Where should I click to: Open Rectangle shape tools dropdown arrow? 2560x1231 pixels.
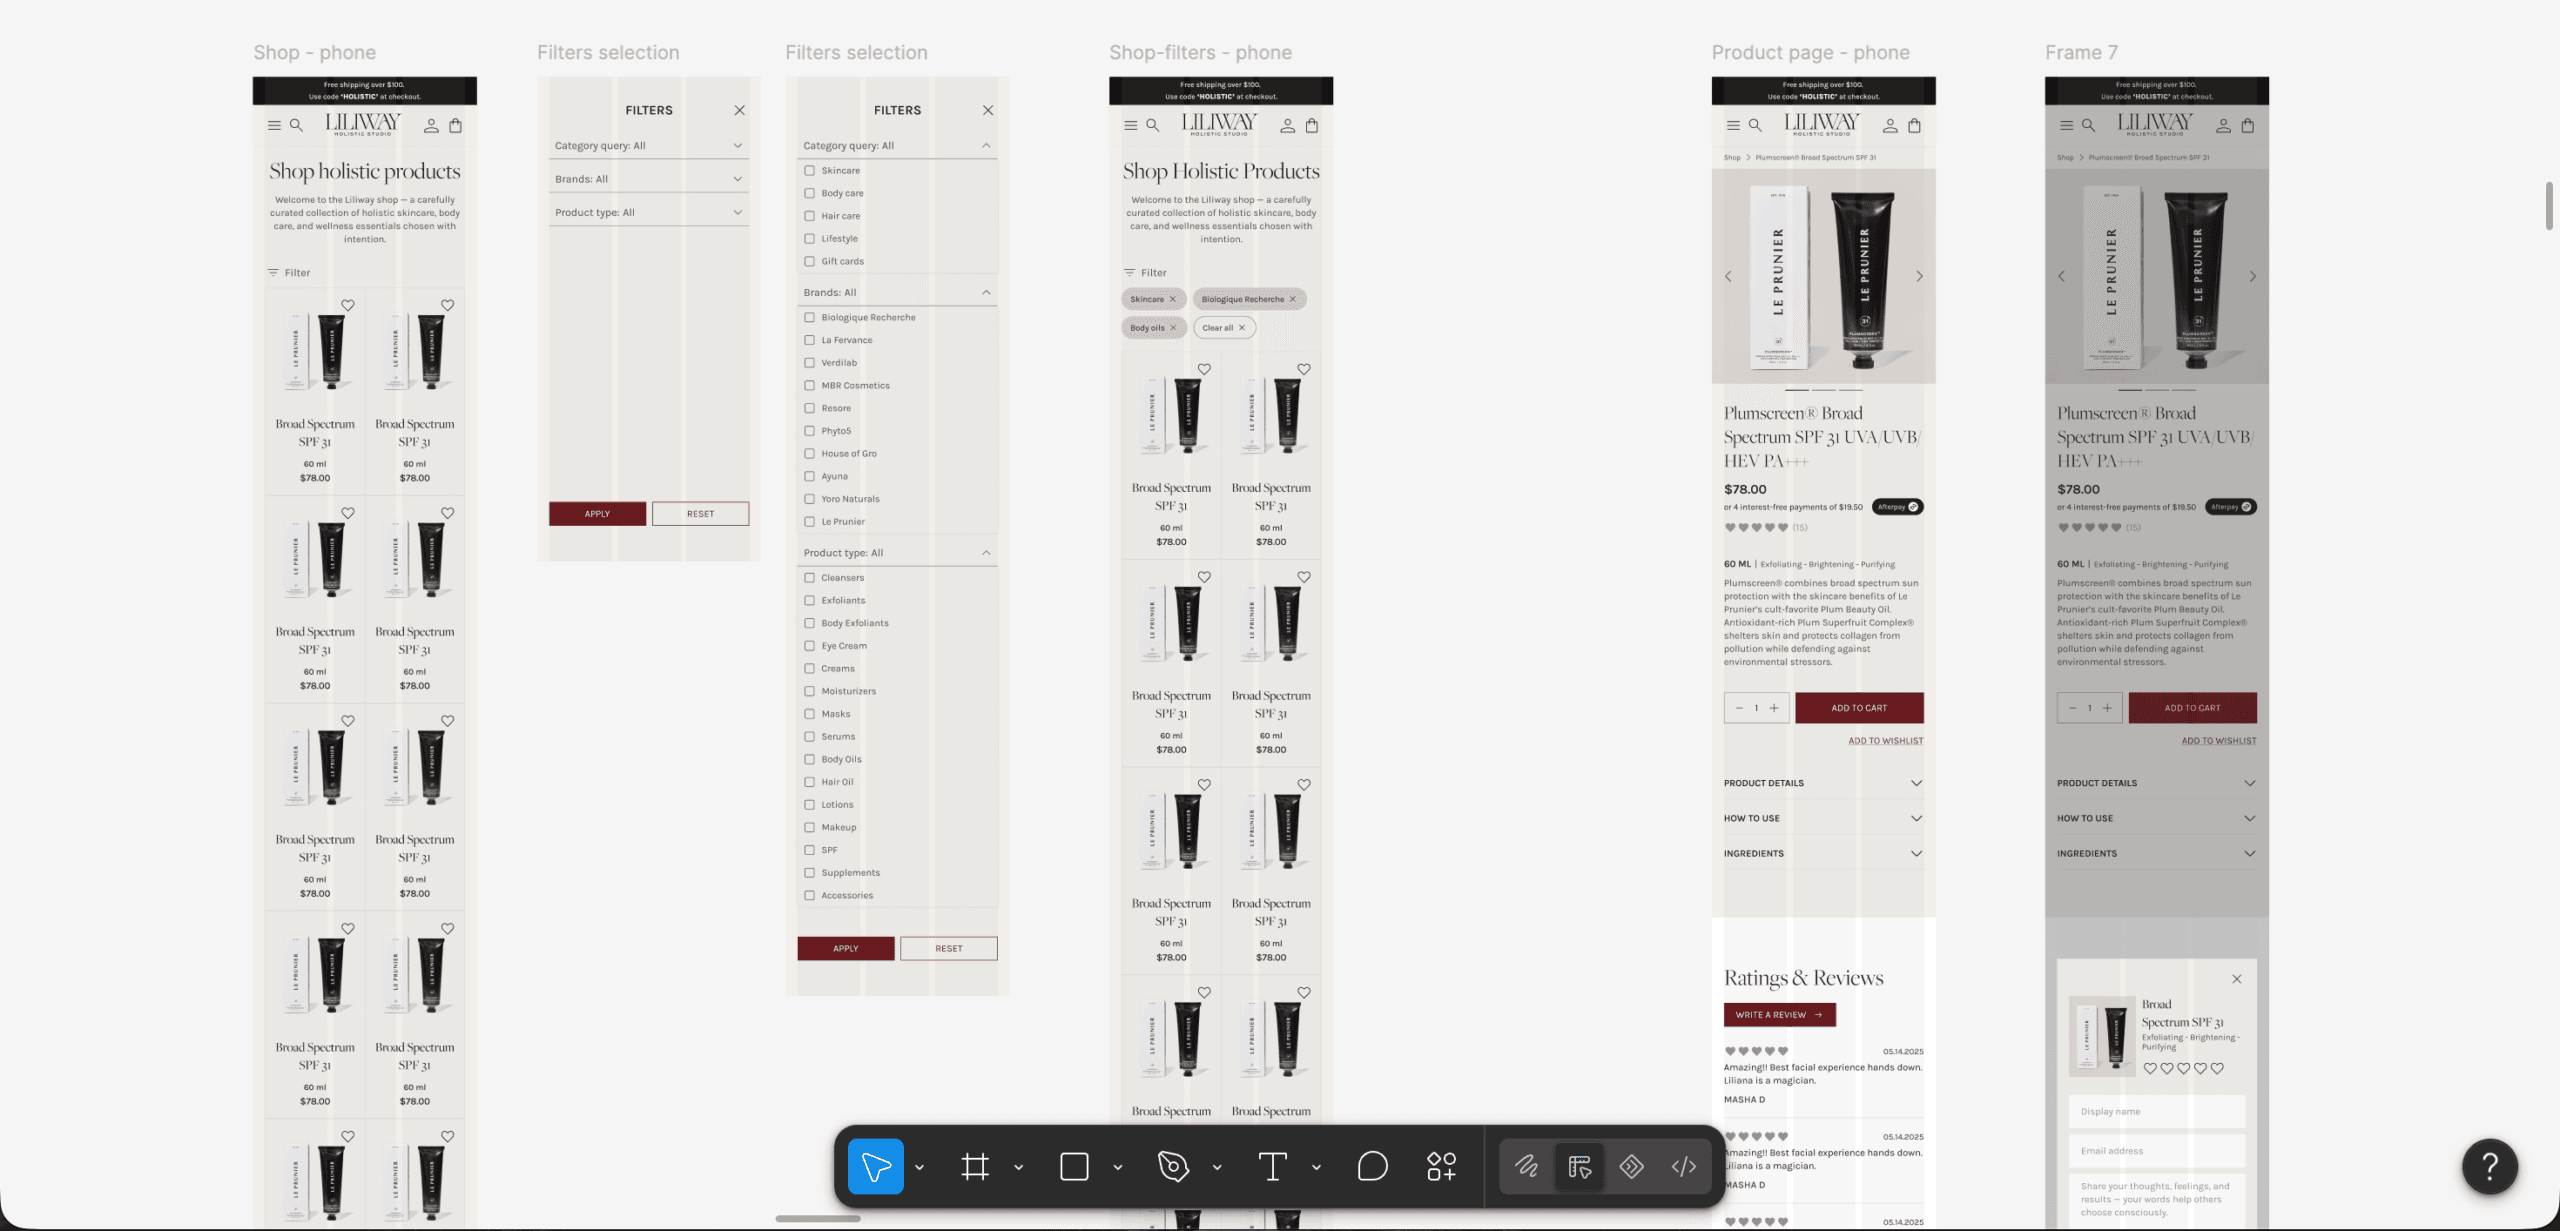click(1117, 1167)
